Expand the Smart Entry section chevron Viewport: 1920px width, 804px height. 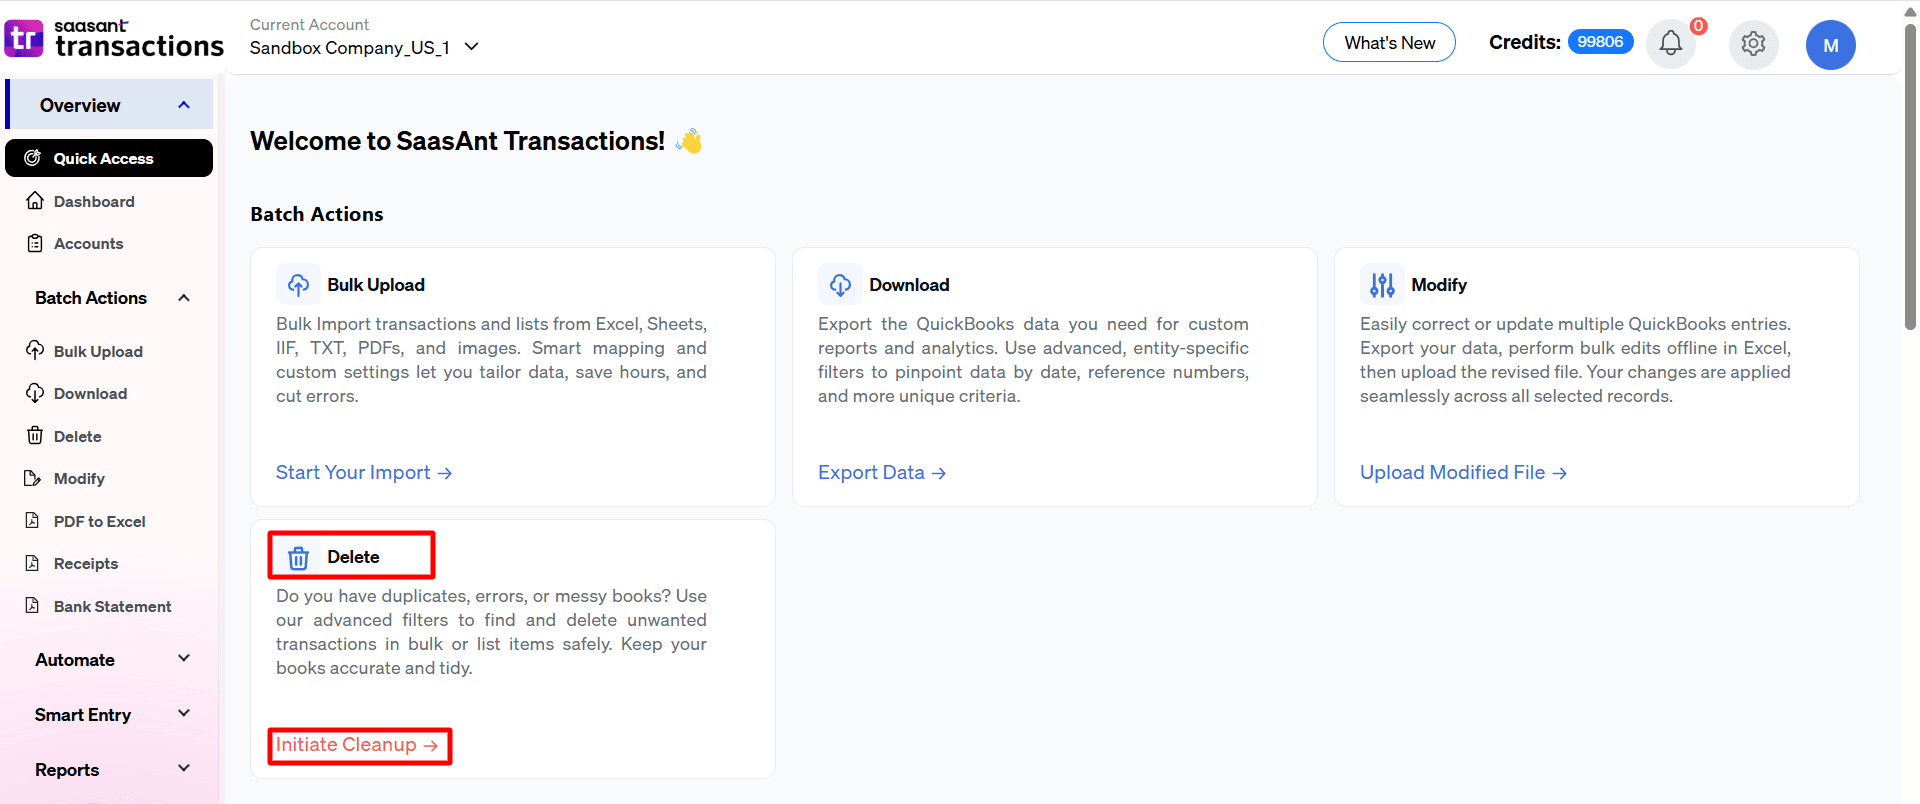[x=184, y=713]
